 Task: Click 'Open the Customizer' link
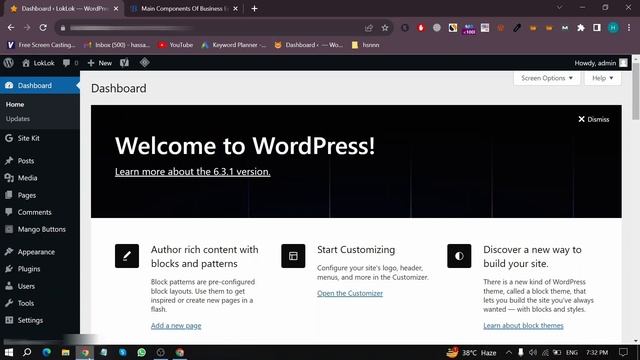pos(350,293)
